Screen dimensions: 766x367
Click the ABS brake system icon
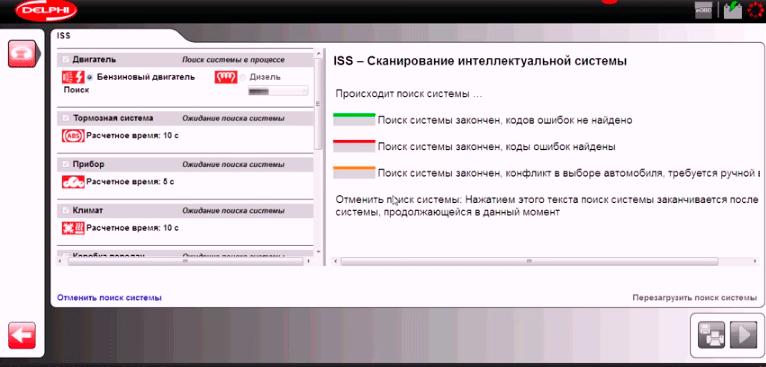73,135
